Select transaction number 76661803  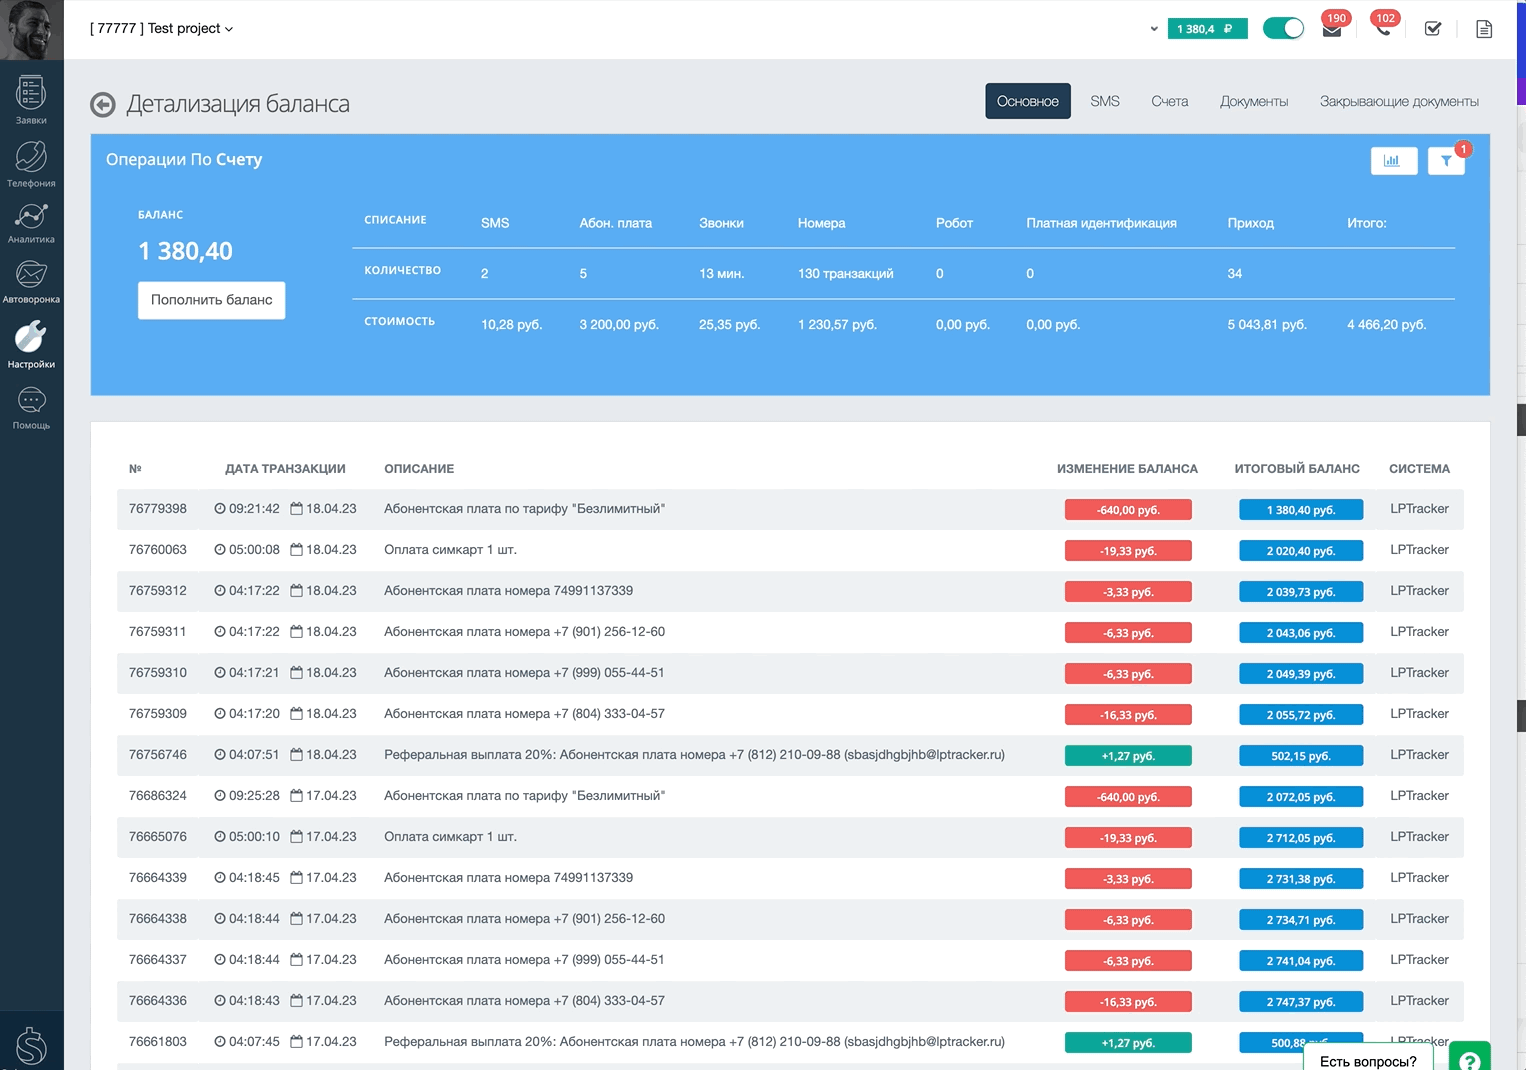click(x=158, y=1042)
